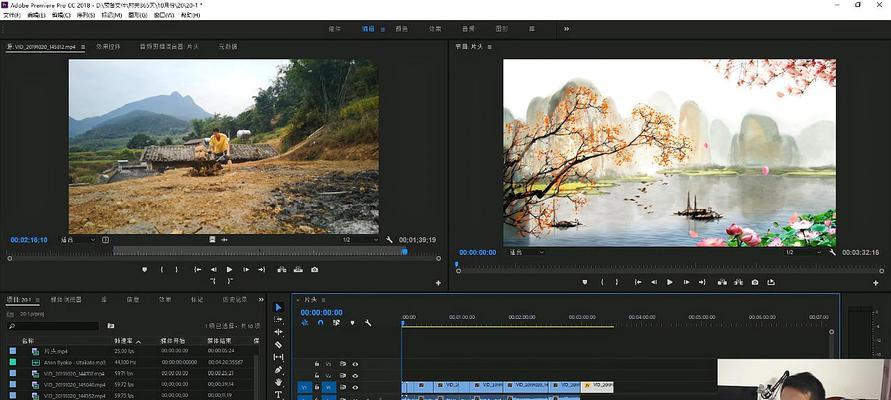891x400 pixels.
Task: Step back one frame in source monitor
Action: (x=214, y=269)
